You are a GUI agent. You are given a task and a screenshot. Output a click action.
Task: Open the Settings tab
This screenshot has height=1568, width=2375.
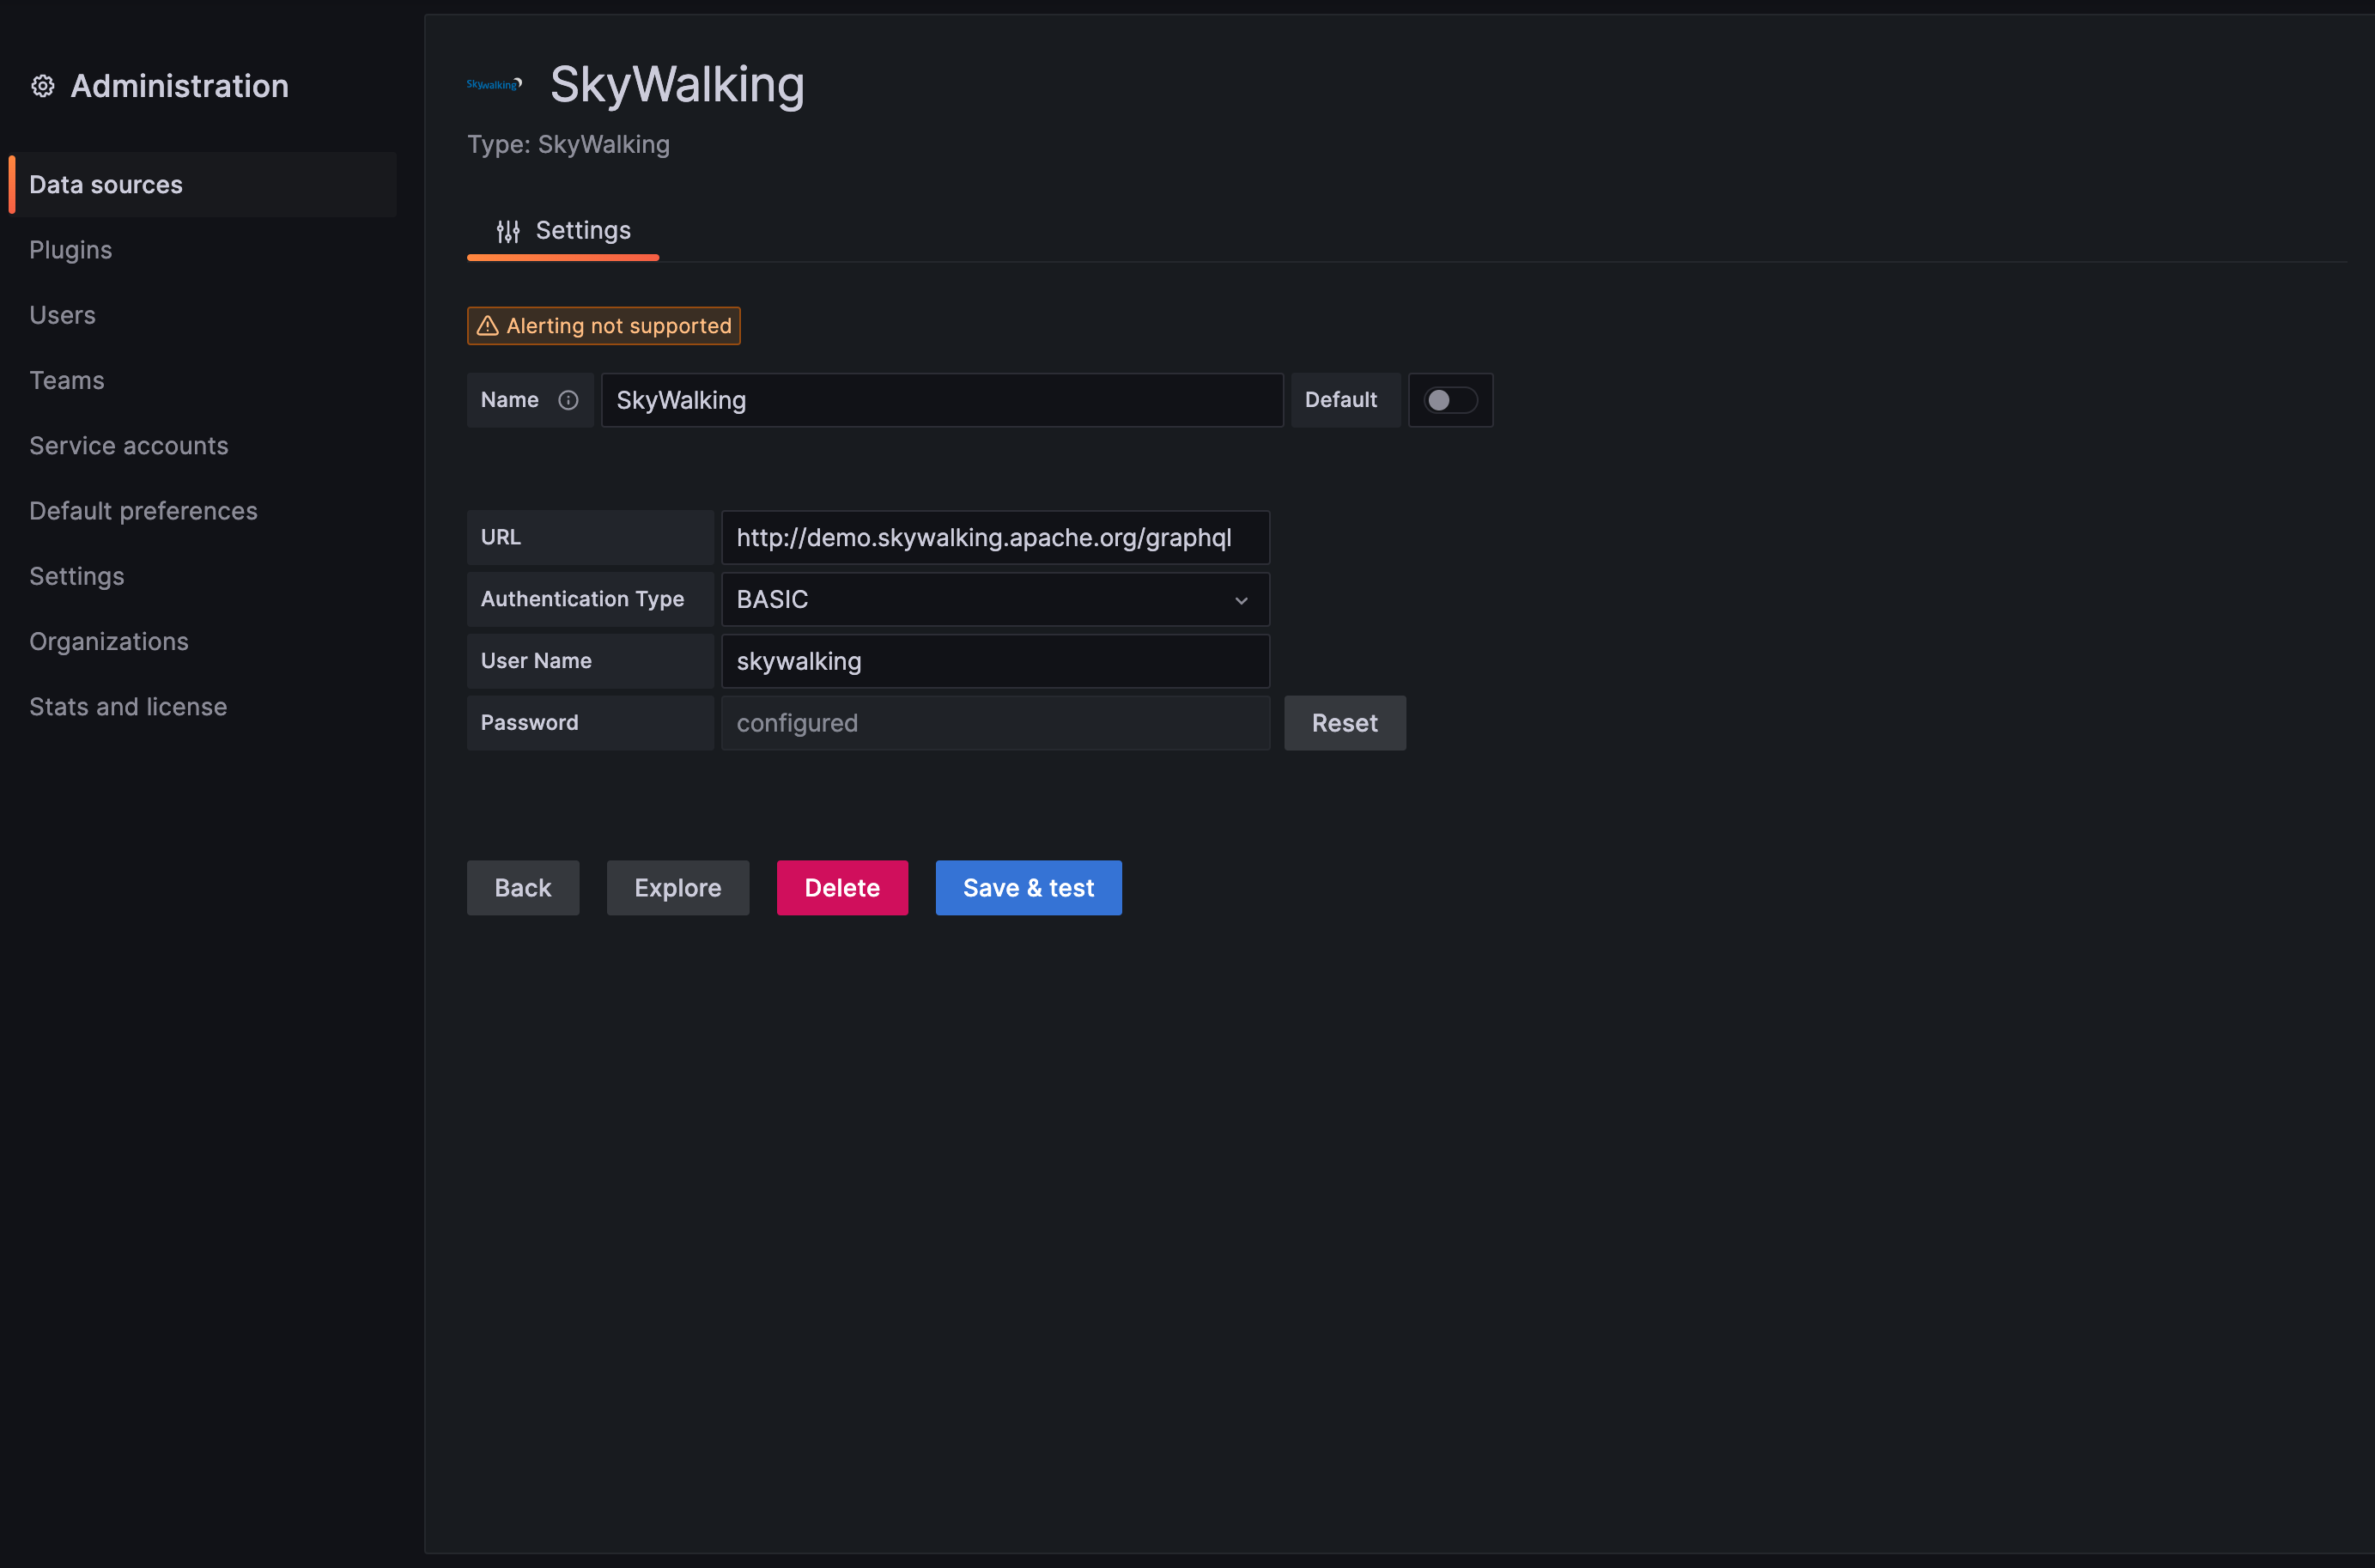[x=563, y=231]
